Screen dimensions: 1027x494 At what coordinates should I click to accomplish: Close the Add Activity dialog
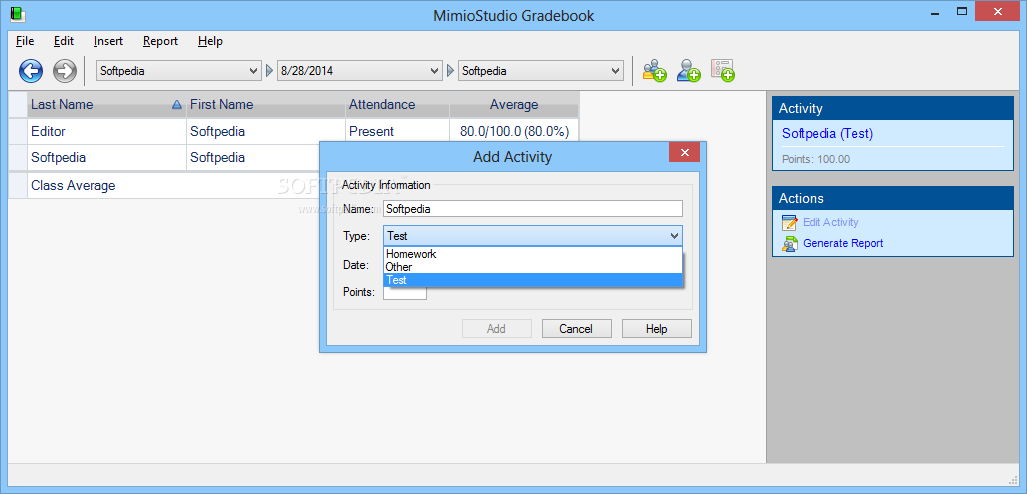pos(684,153)
